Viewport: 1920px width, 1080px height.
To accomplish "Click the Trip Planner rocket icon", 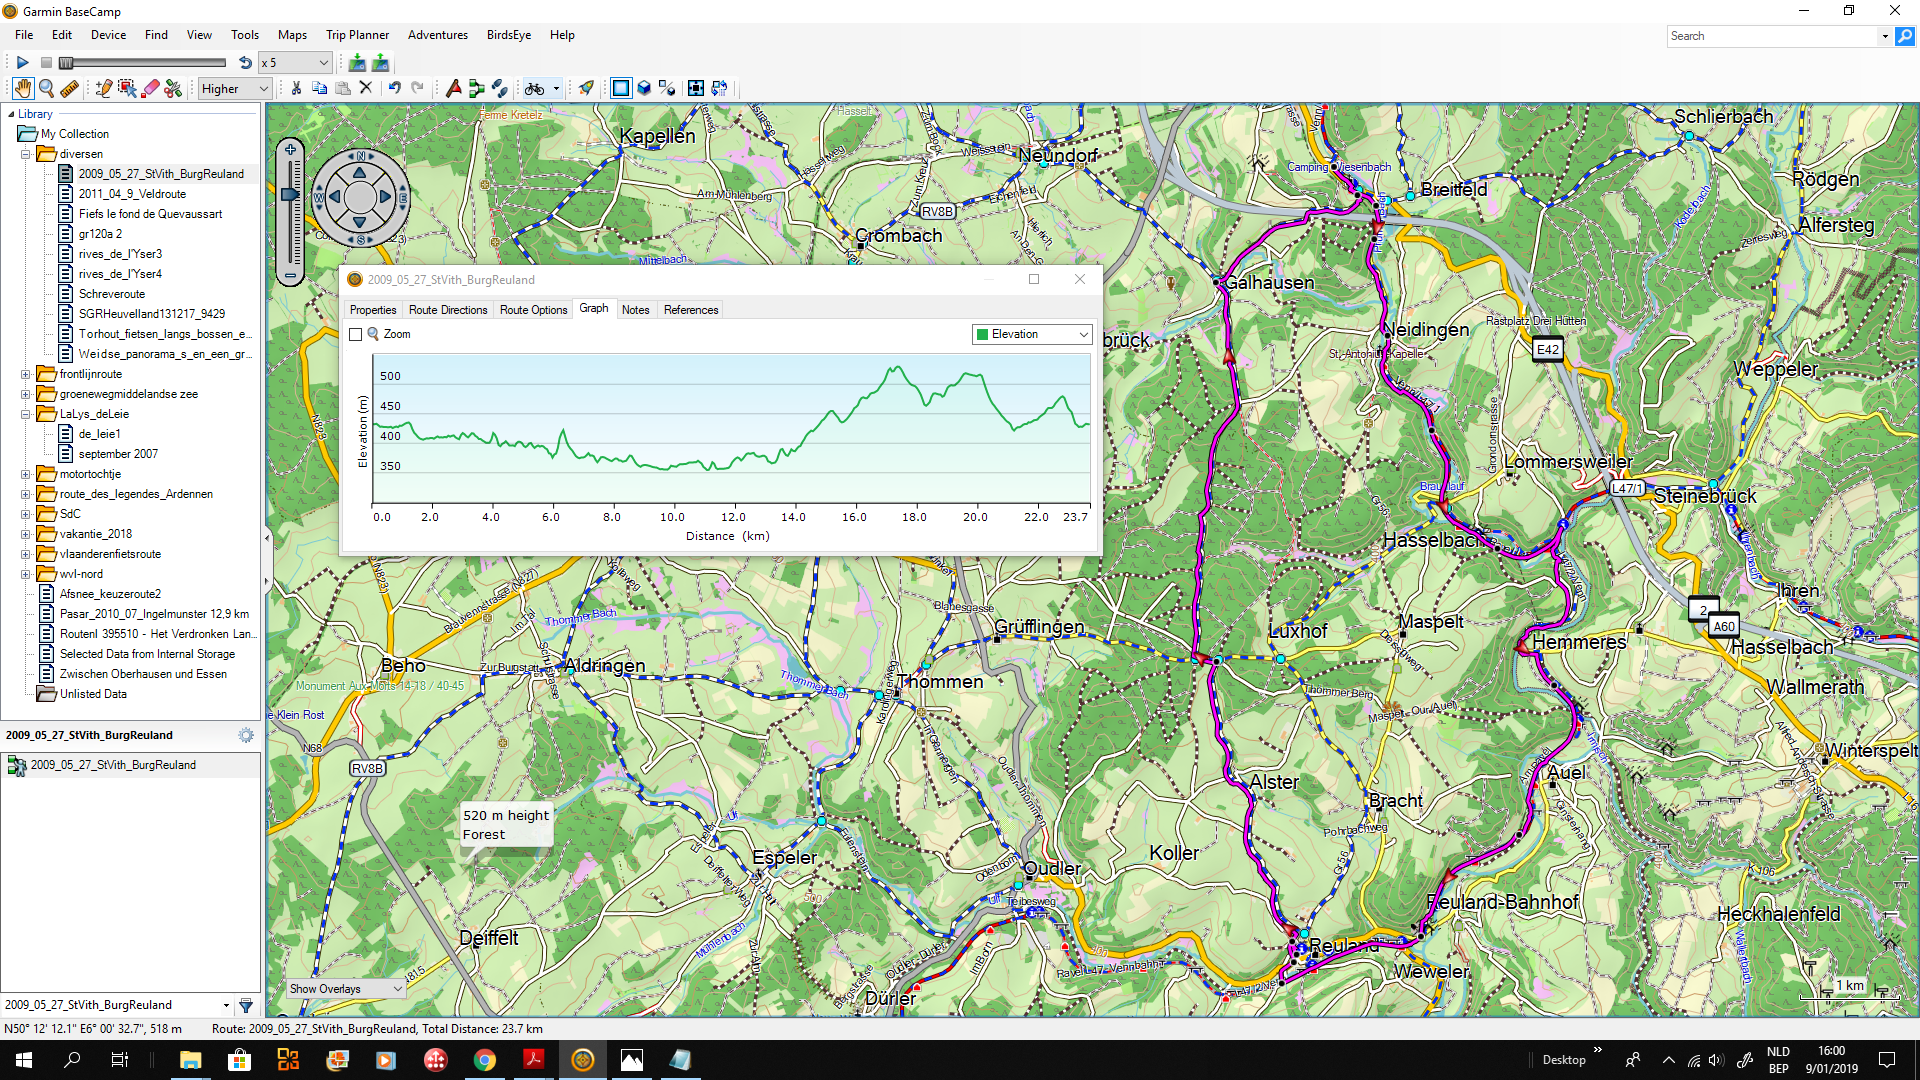I will pyautogui.click(x=586, y=88).
